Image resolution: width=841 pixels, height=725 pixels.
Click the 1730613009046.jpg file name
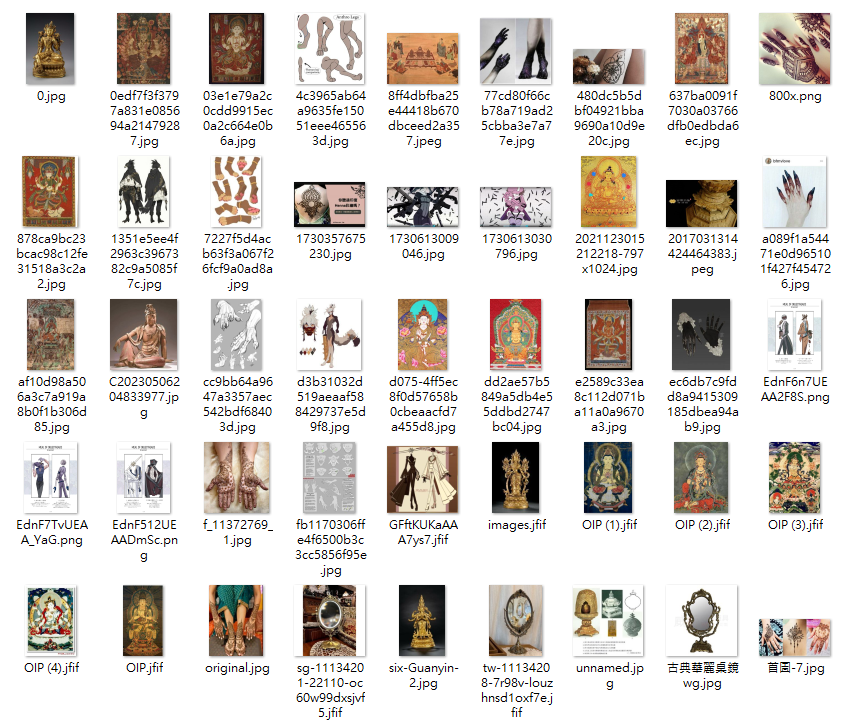tap(423, 246)
